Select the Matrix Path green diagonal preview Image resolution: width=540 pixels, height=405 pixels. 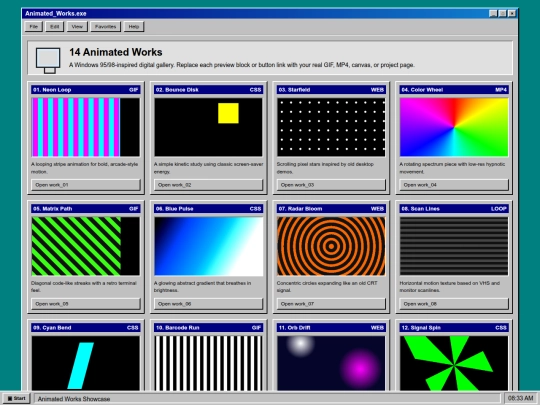pyautogui.click(x=86, y=246)
